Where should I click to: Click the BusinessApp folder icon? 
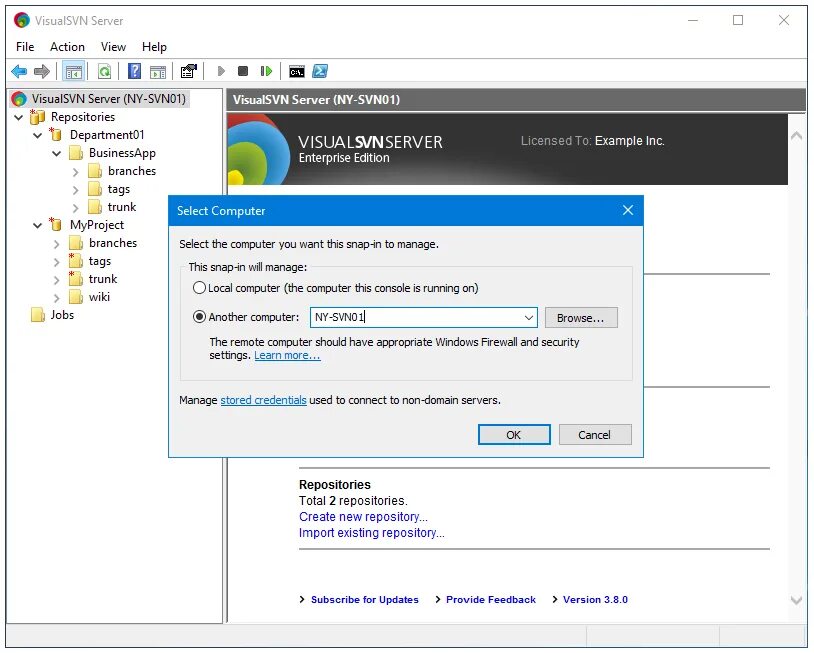[x=76, y=153]
